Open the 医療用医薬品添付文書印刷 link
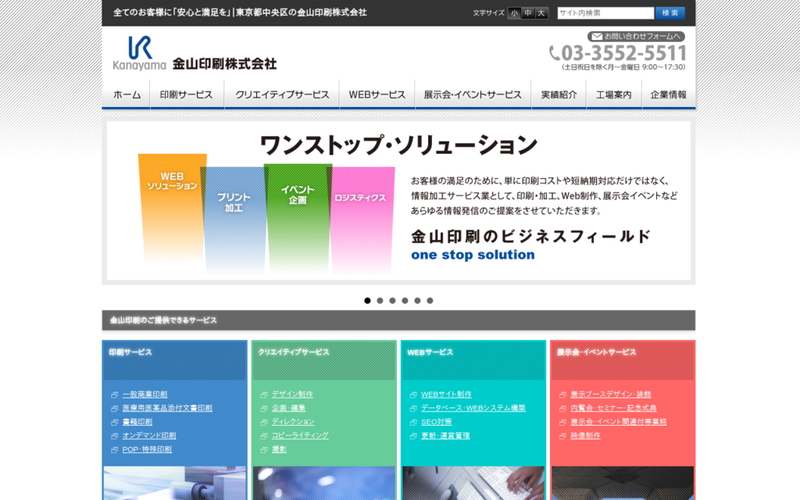 coord(167,408)
